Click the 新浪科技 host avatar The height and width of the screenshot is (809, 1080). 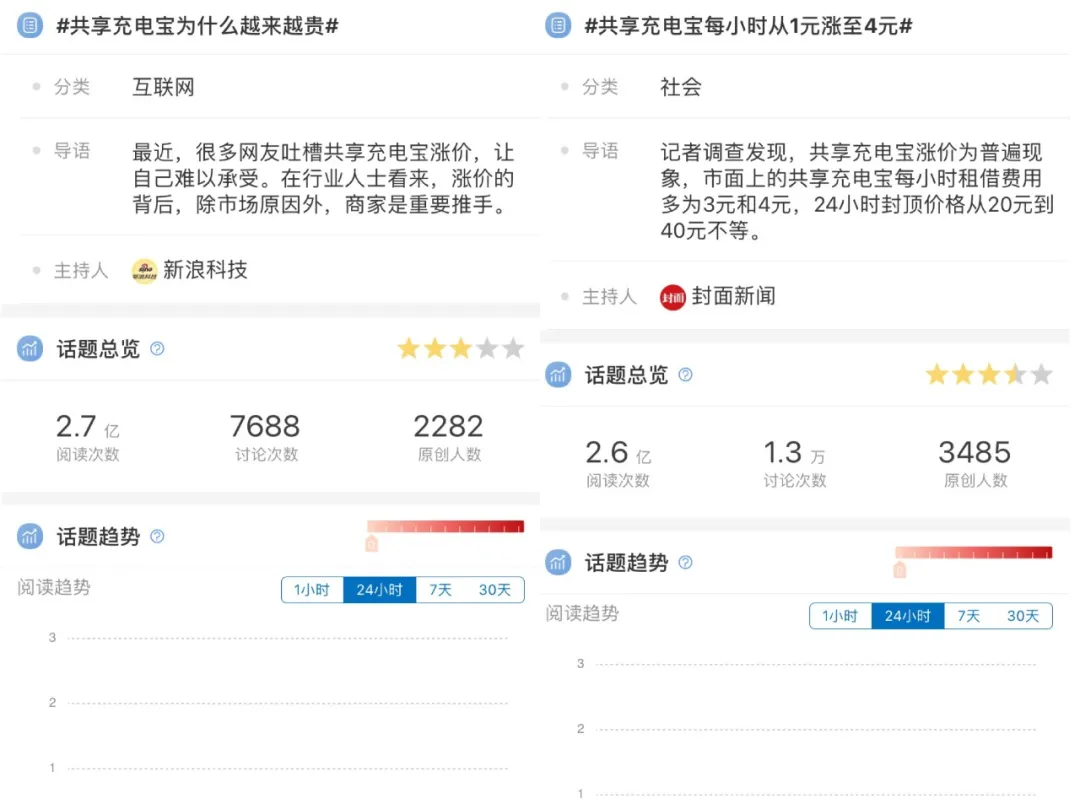(145, 271)
